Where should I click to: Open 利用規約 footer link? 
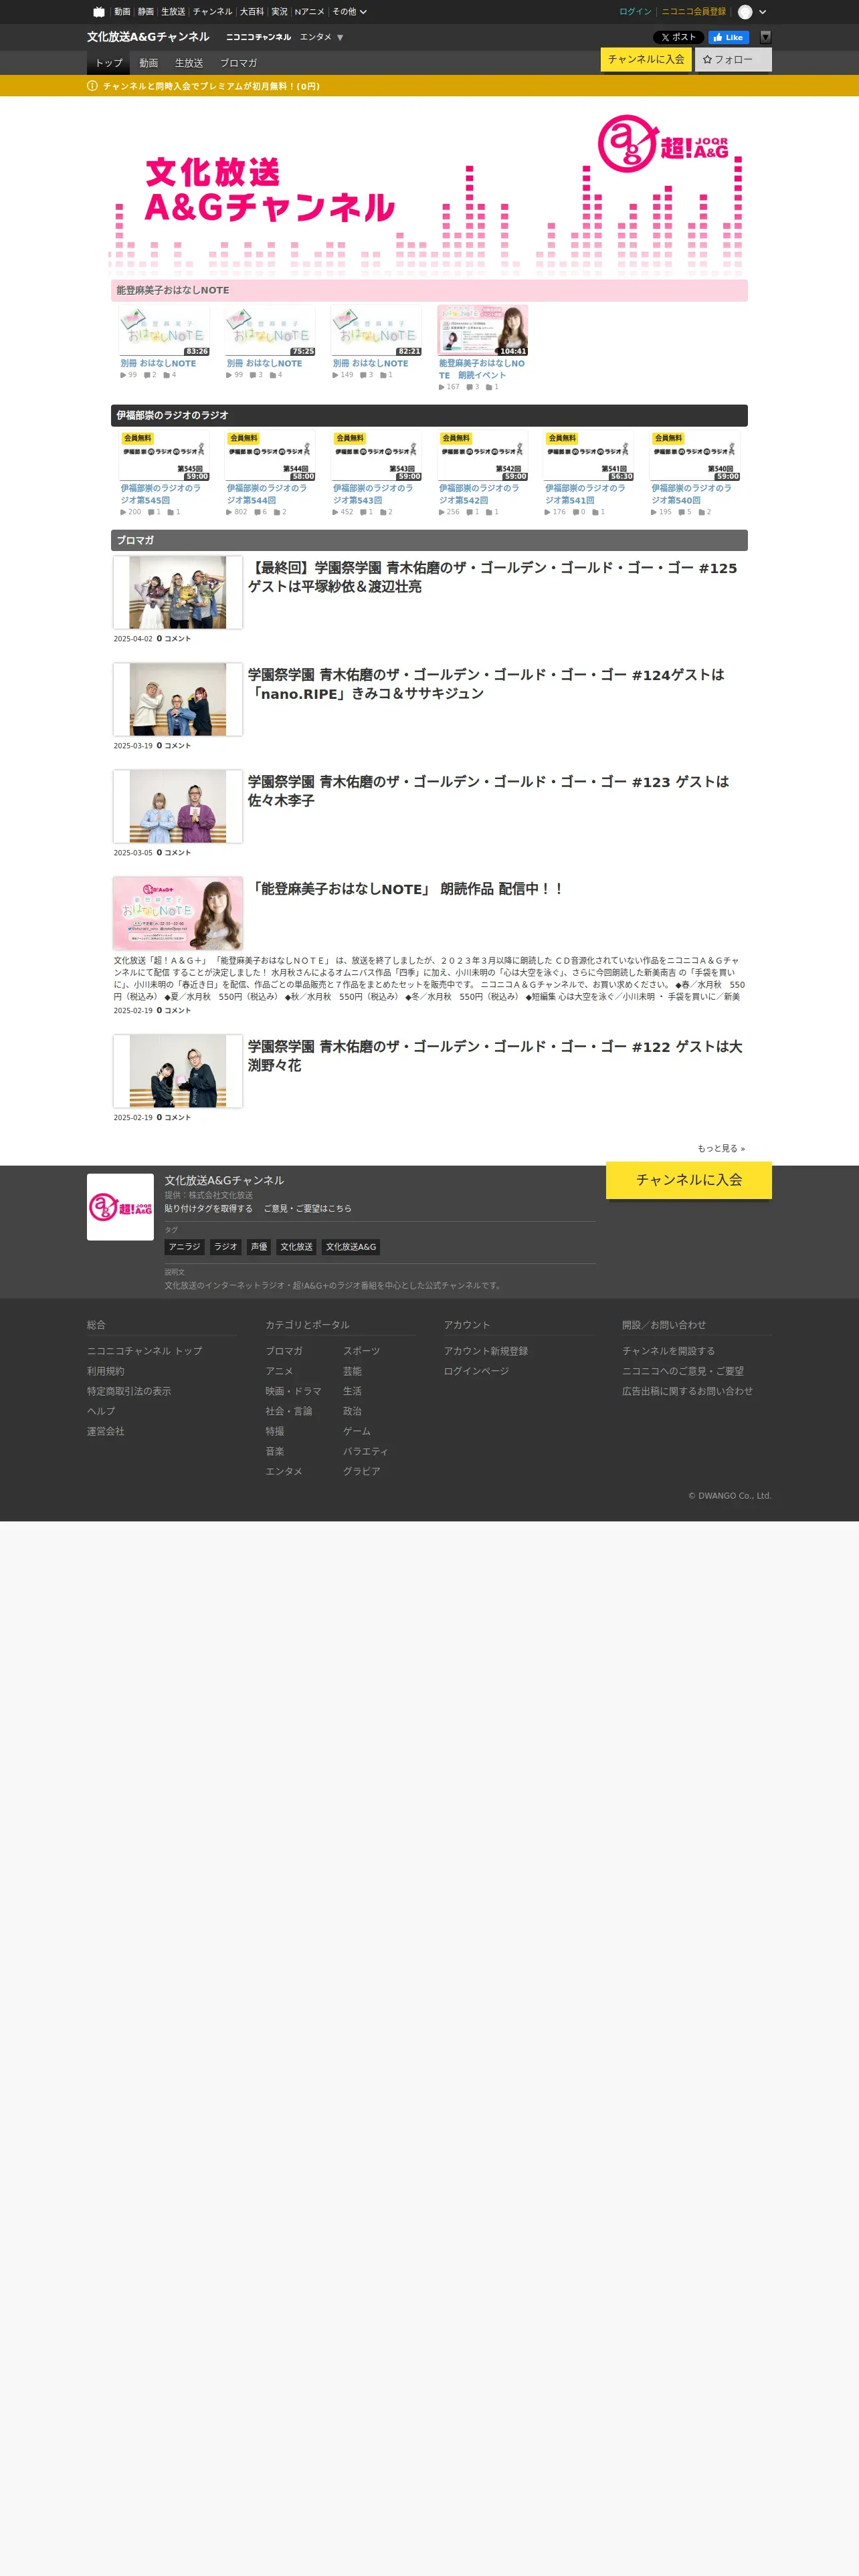106,1371
